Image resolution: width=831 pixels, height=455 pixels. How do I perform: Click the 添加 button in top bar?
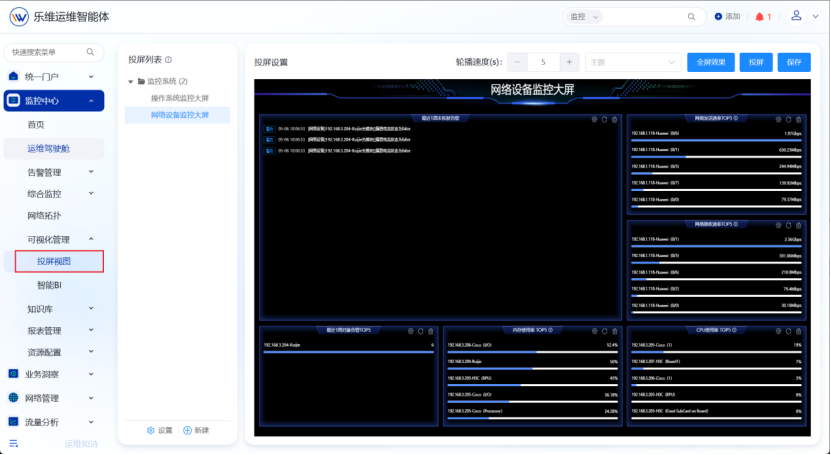(727, 16)
